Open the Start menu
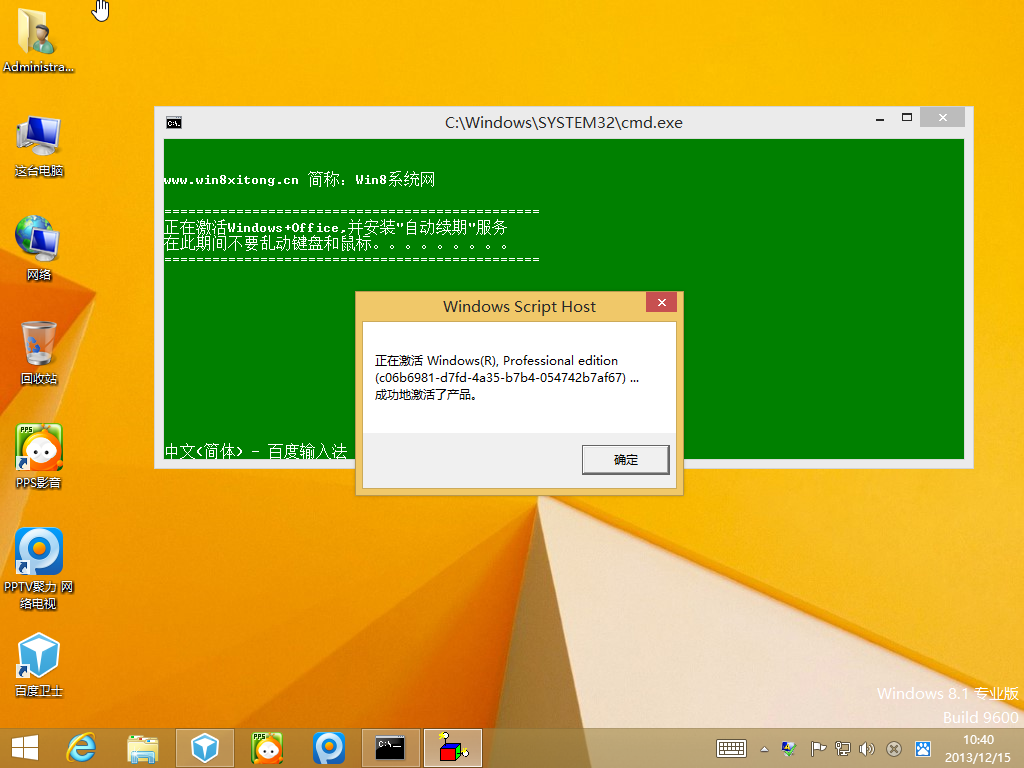 click(x=23, y=748)
